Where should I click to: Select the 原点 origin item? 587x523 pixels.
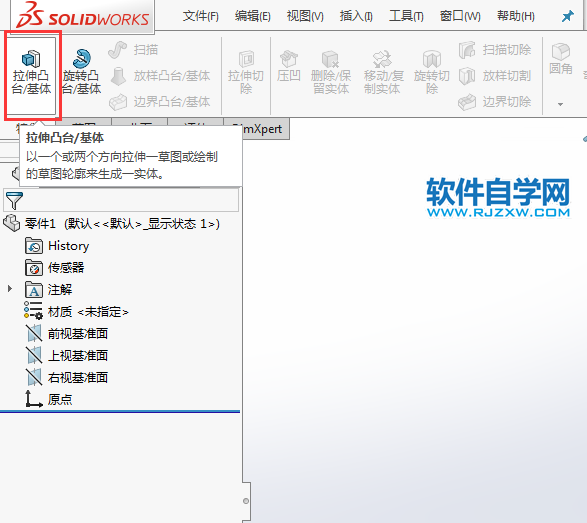(49, 399)
